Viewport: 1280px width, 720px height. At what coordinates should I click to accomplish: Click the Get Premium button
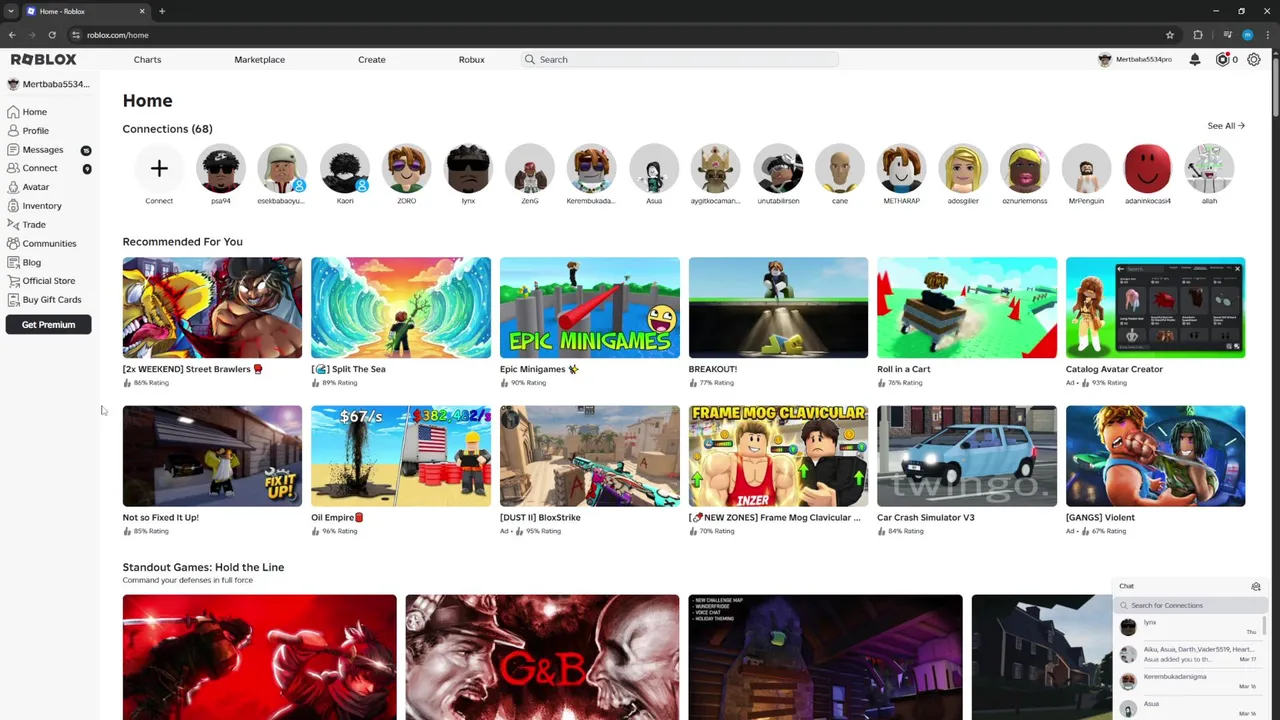(x=48, y=325)
